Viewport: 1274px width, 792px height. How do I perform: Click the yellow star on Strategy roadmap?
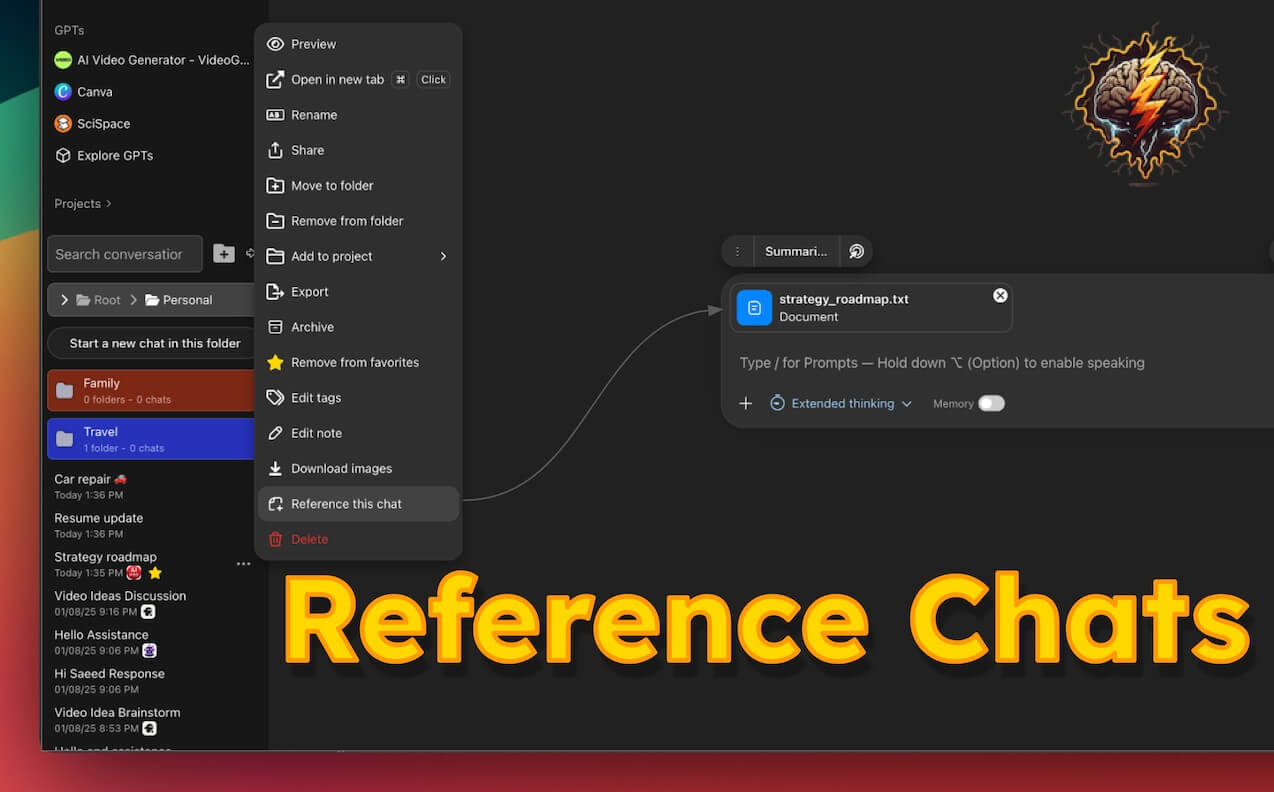pyautogui.click(x=155, y=573)
